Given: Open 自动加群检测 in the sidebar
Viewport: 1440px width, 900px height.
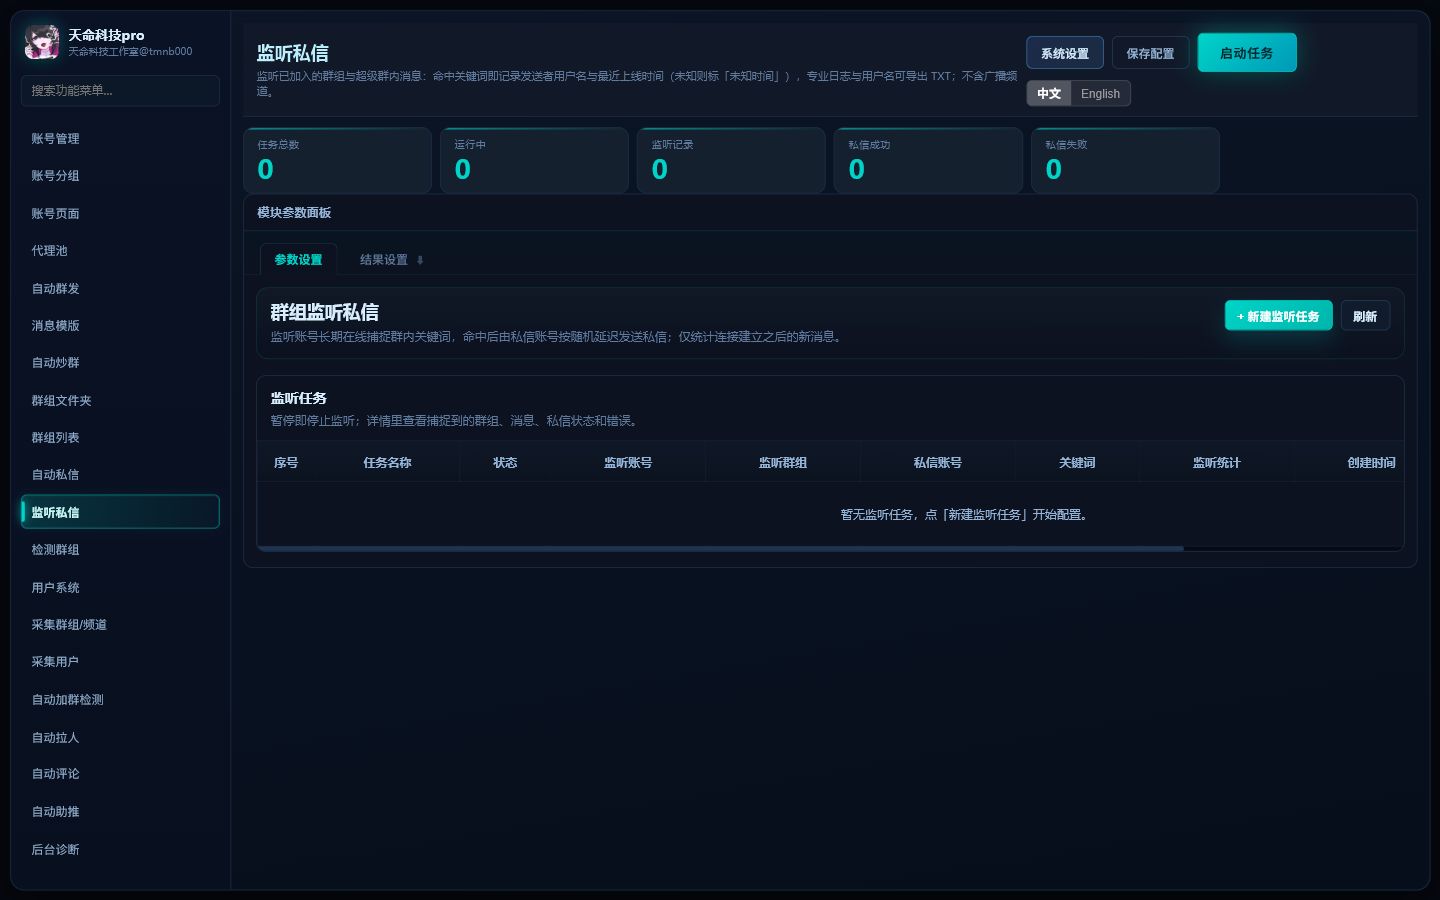Looking at the screenshot, I should (120, 699).
